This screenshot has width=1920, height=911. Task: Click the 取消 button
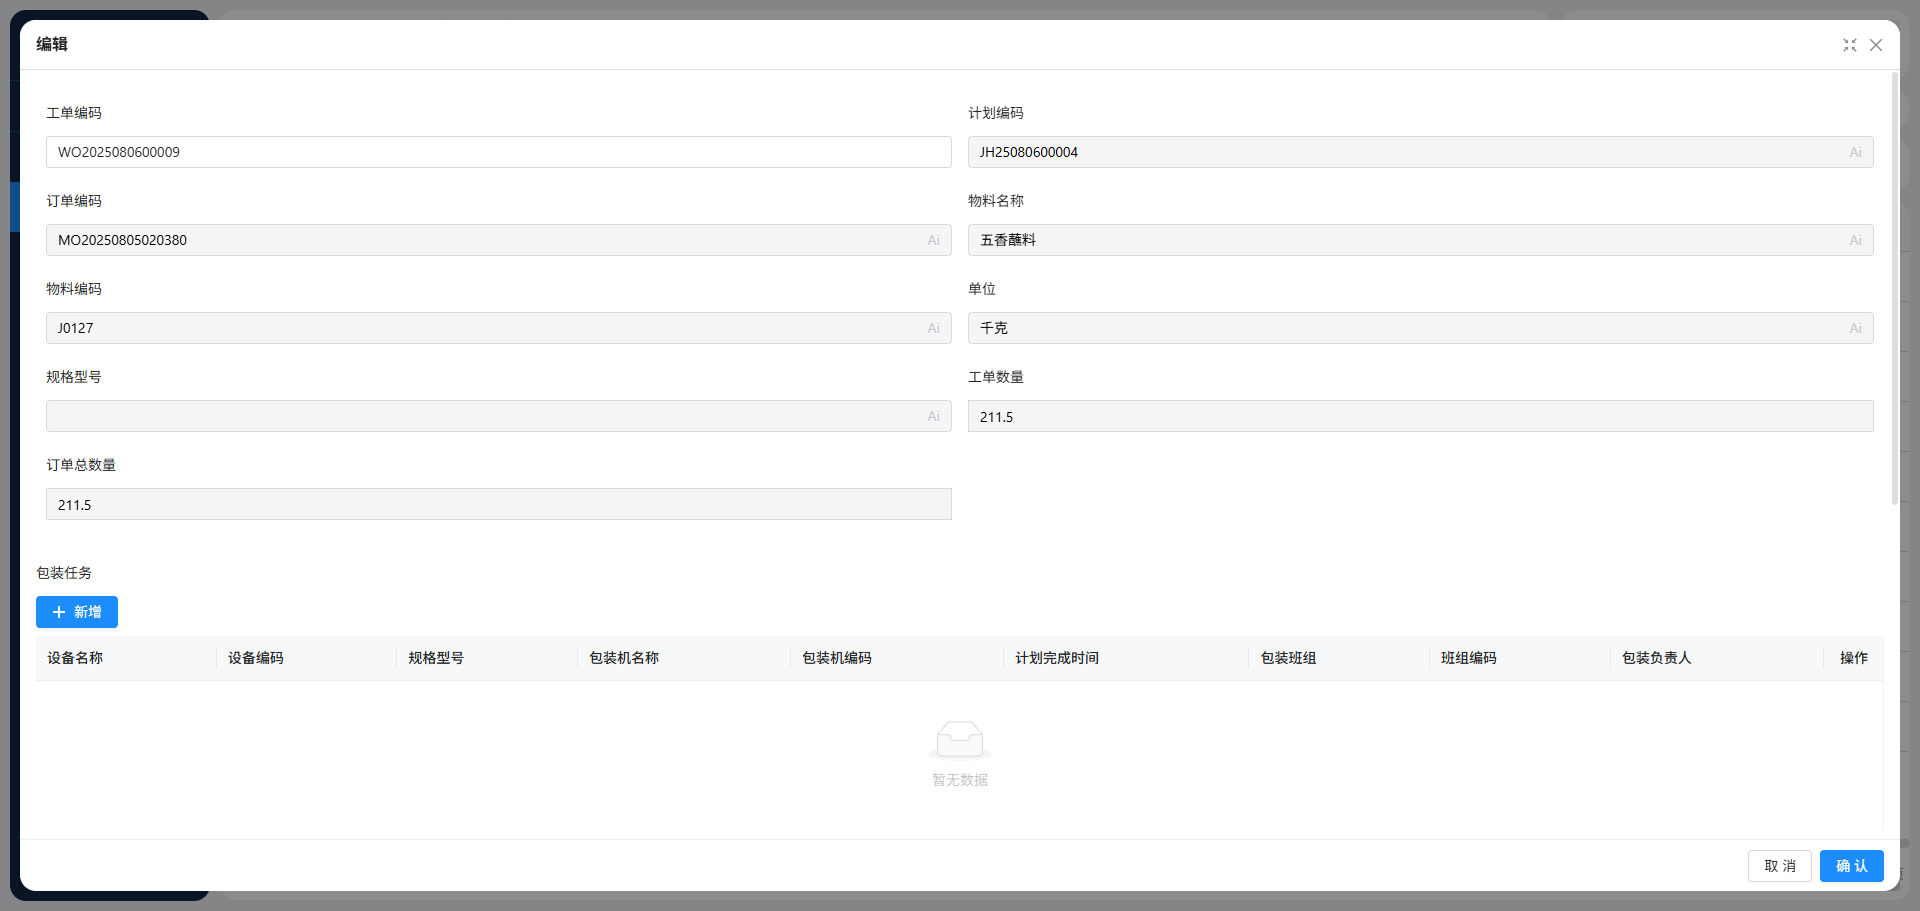[x=1779, y=866]
